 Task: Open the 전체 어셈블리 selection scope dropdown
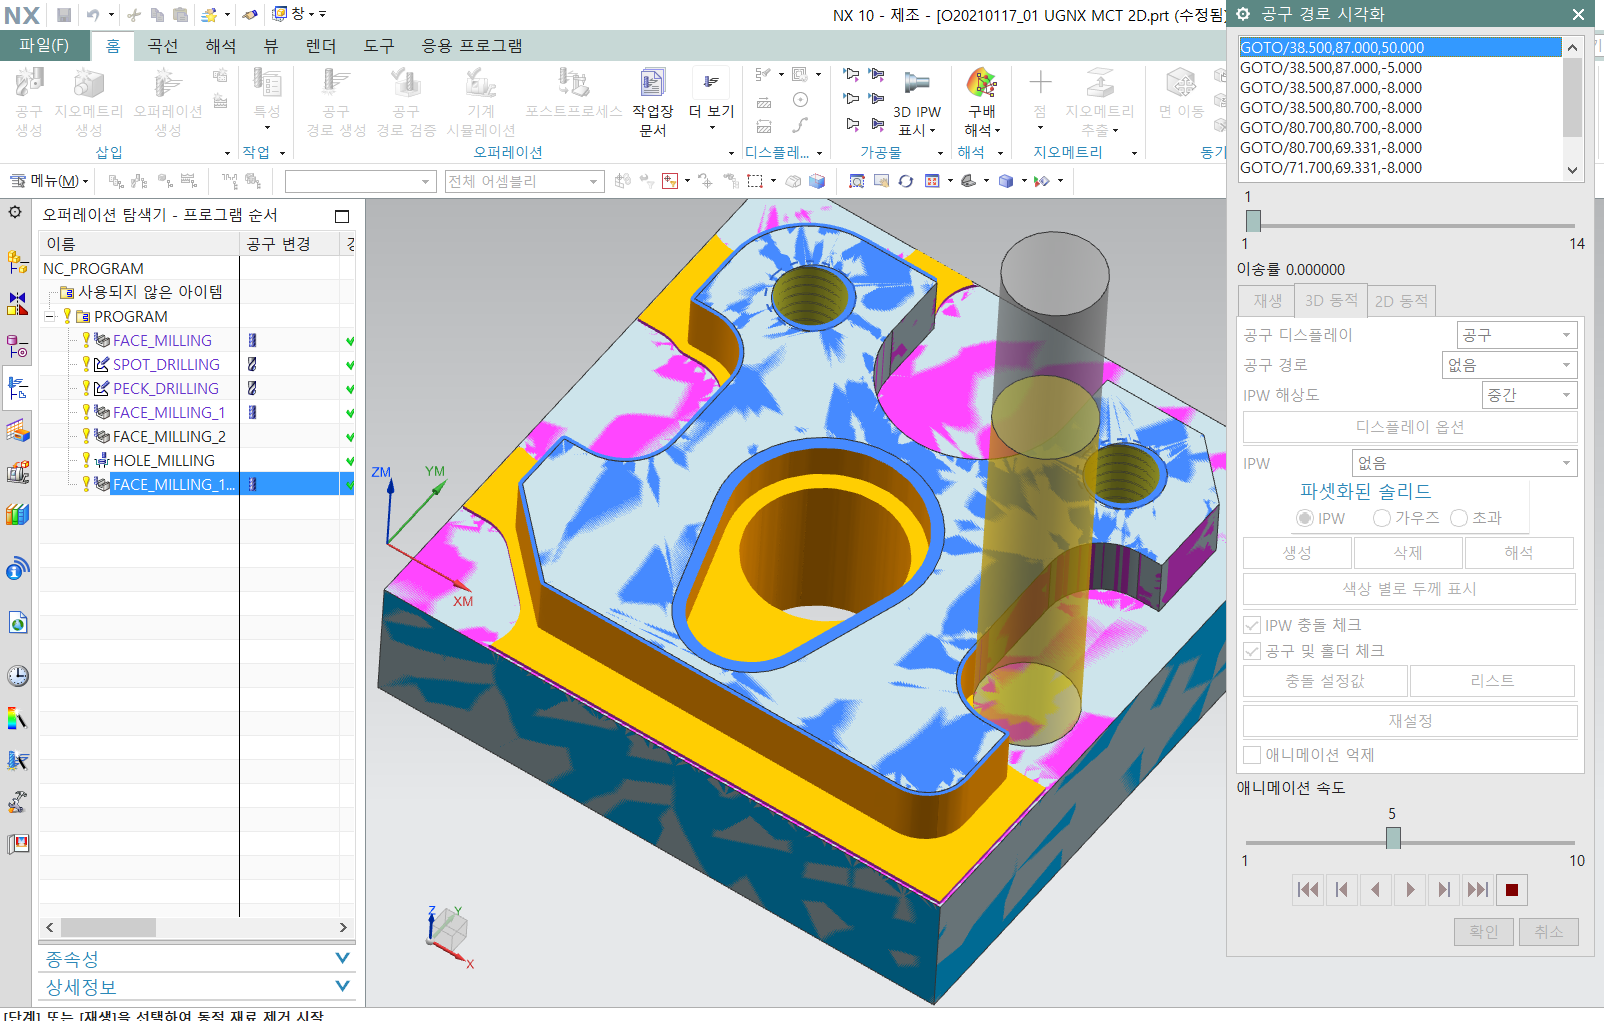524,181
